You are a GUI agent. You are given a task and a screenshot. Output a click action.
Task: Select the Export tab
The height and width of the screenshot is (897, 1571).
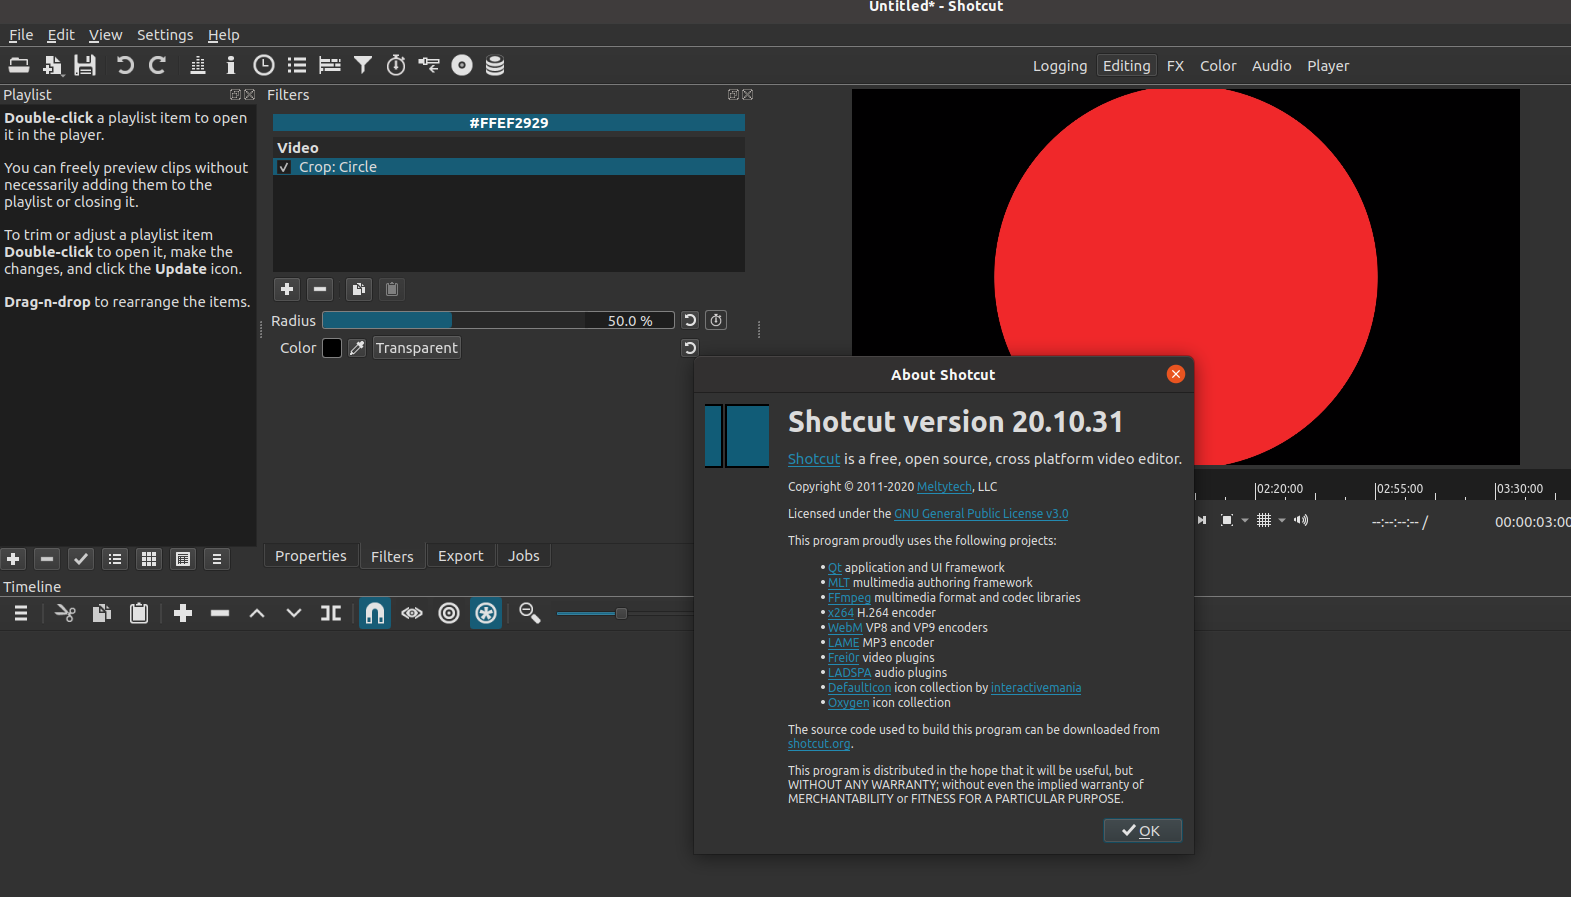tap(461, 556)
